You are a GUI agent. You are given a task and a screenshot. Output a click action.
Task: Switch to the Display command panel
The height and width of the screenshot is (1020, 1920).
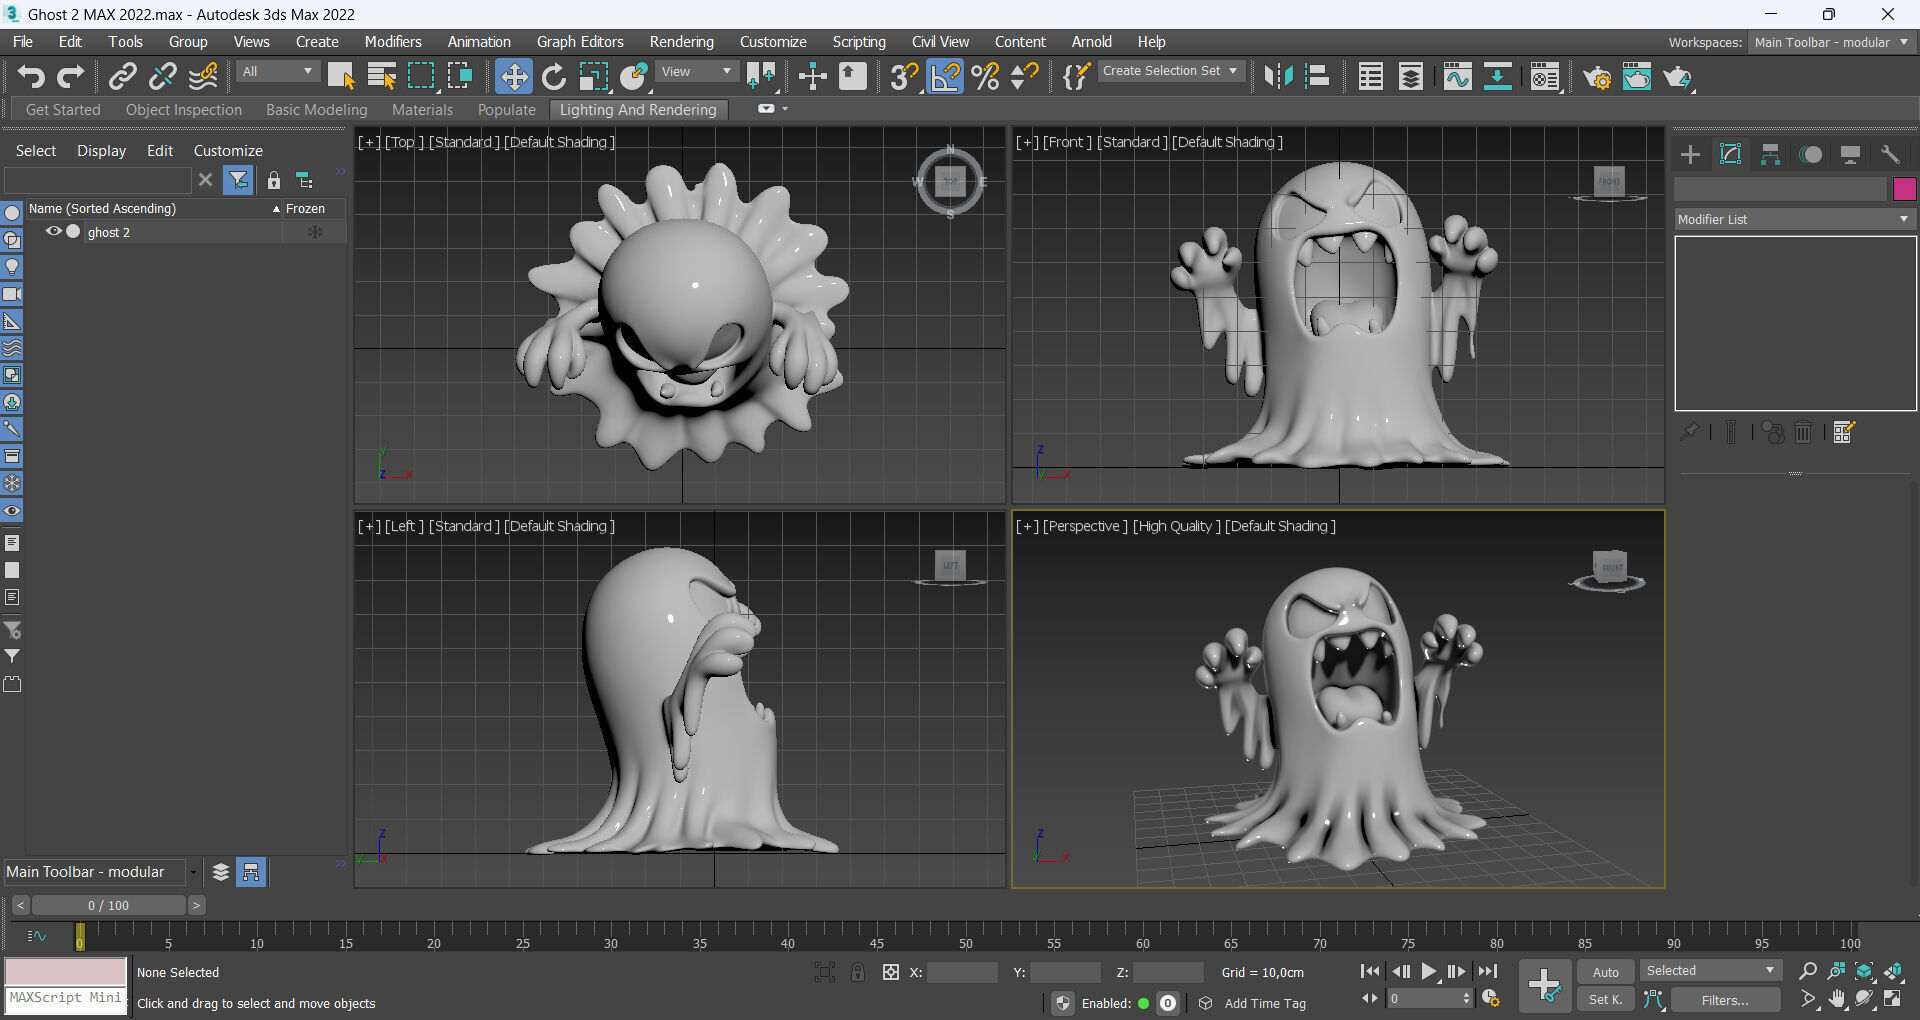(1850, 154)
